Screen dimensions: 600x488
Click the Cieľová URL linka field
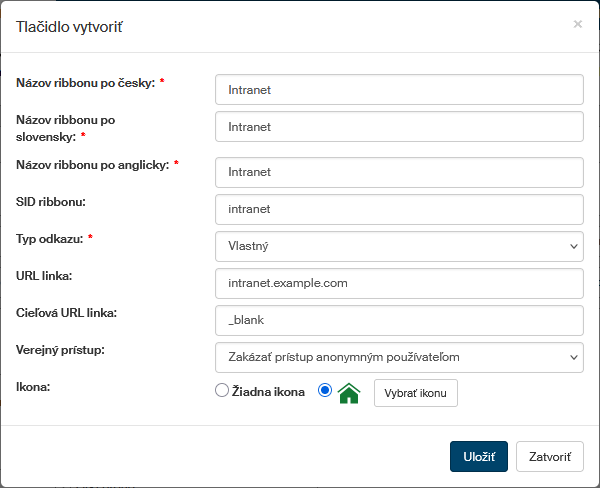pos(399,320)
